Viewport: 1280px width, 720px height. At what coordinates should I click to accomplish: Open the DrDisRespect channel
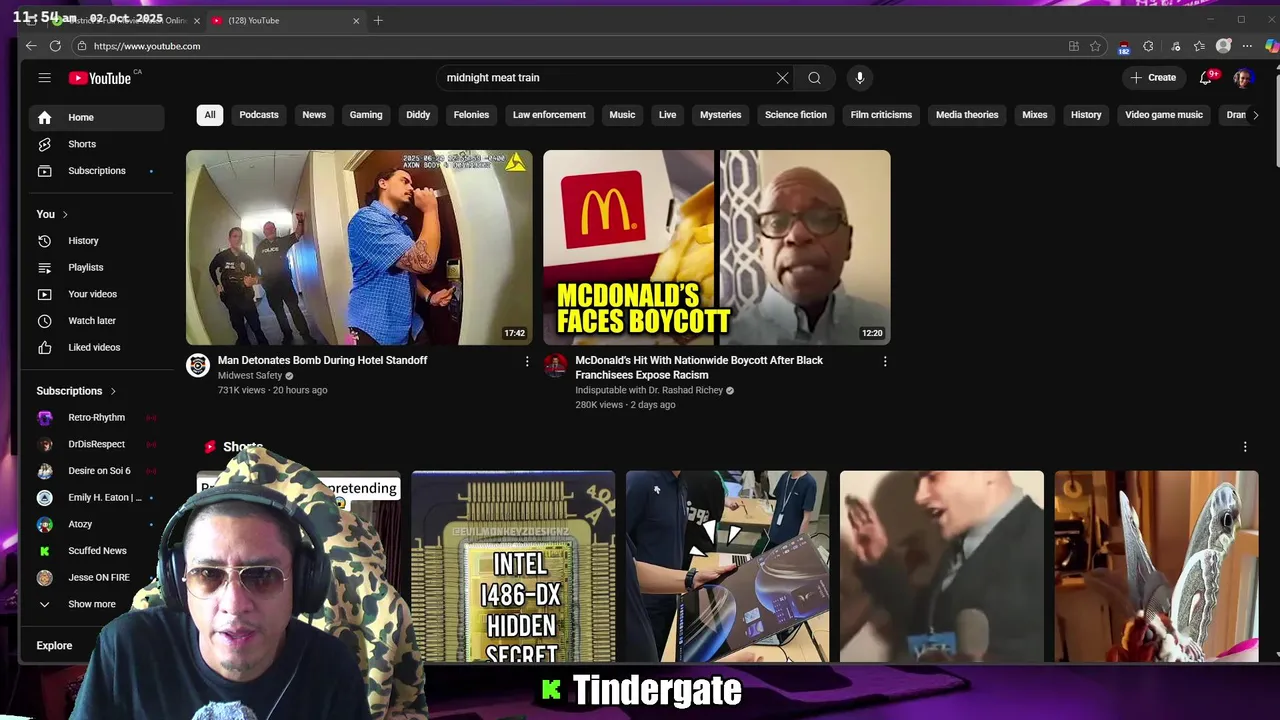tap(96, 444)
